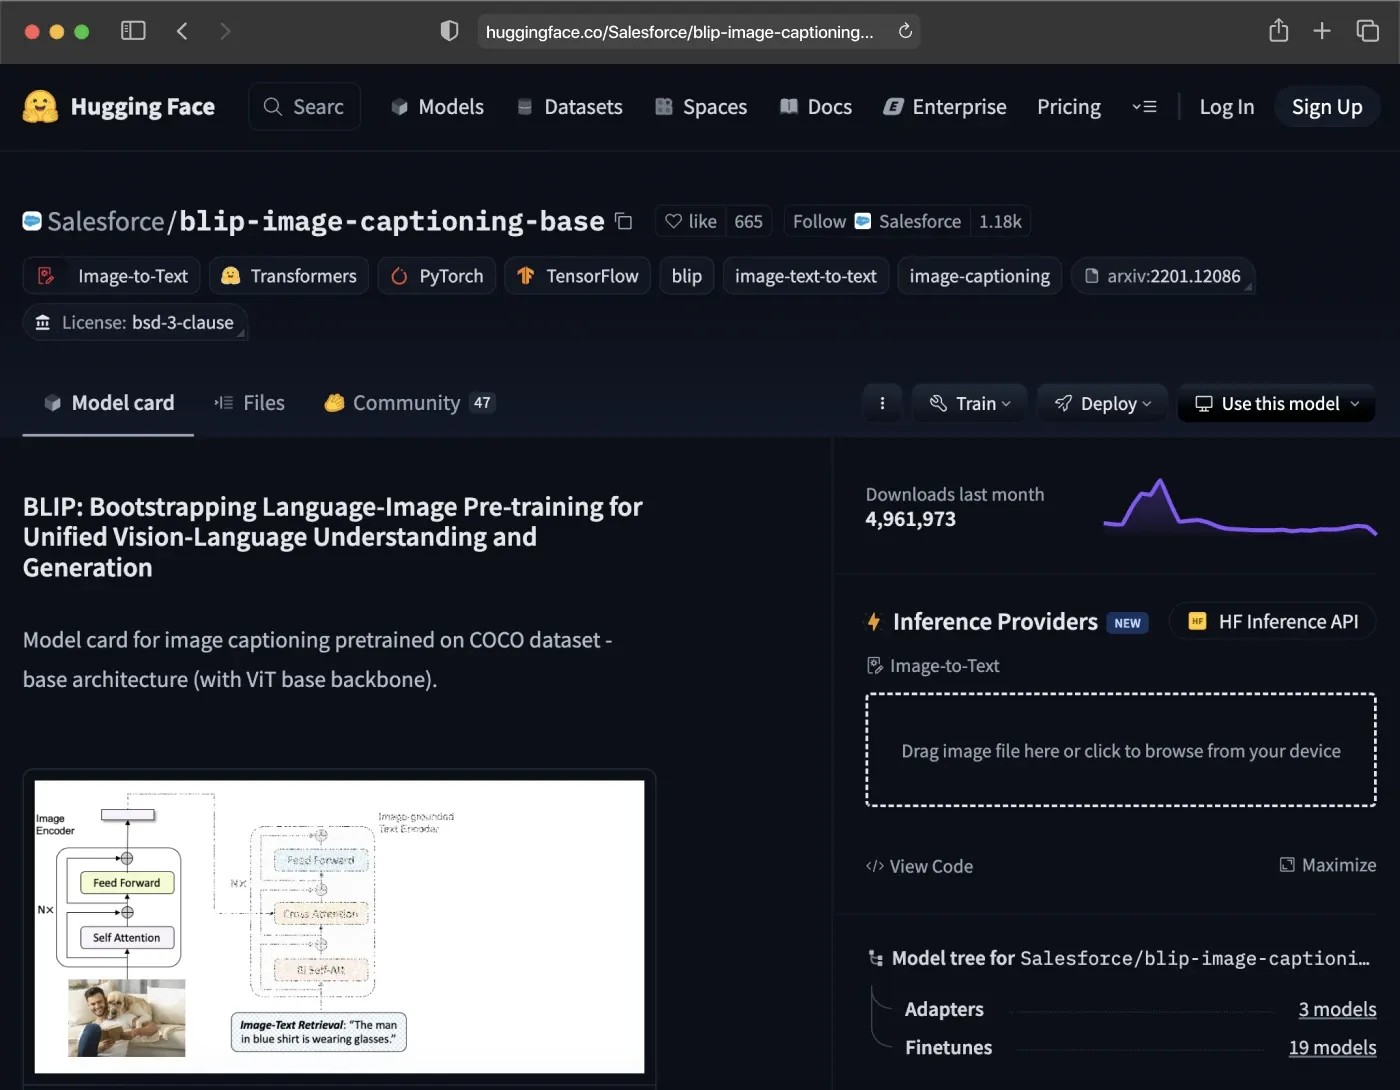This screenshot has width=1400, height=1090.
Task: Click the Sign Up button
Action: click(x=1326, y=107)
